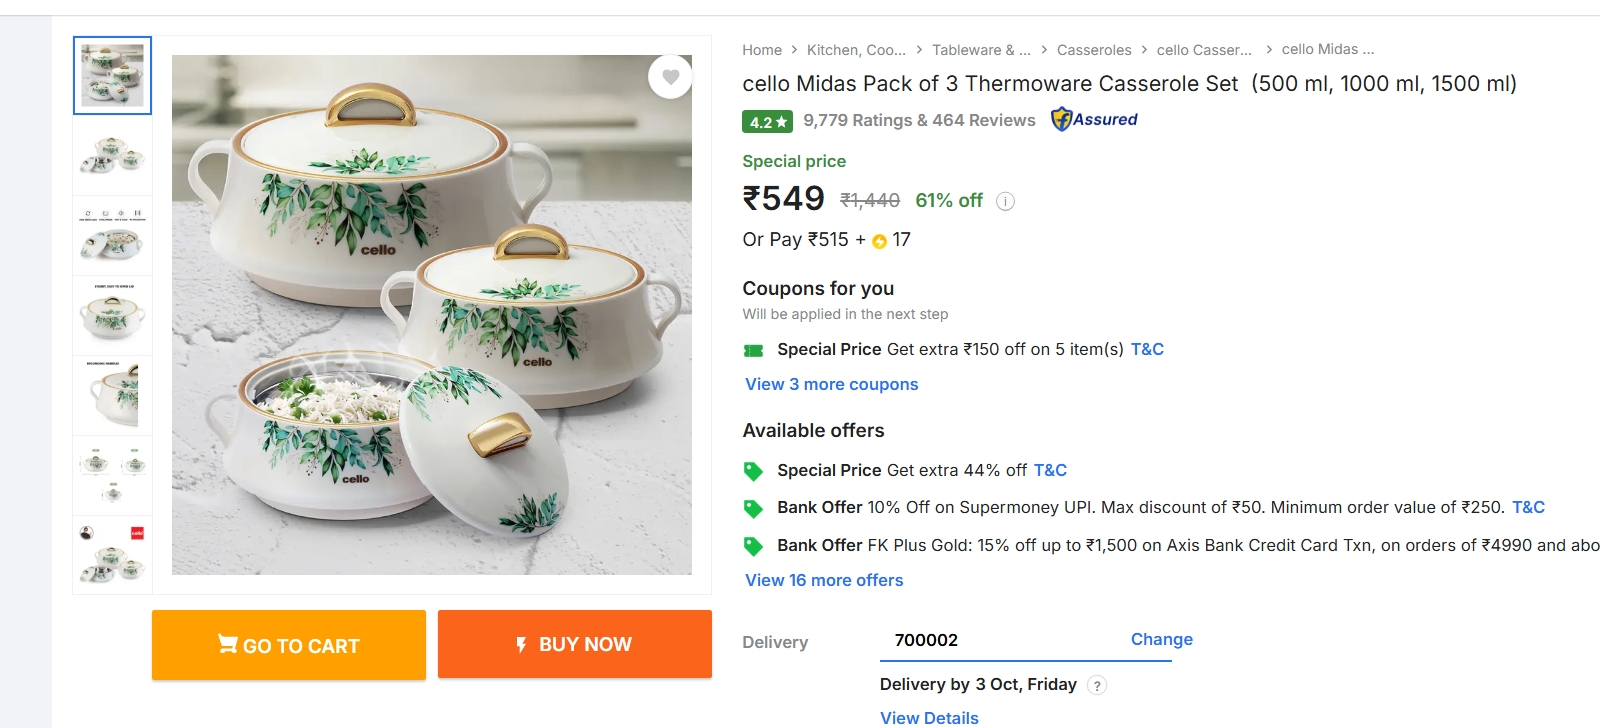This screenshot has width=1600, height=728.
Task: Select the Tableware breadcrumb entry
Action: click(980, 49)
